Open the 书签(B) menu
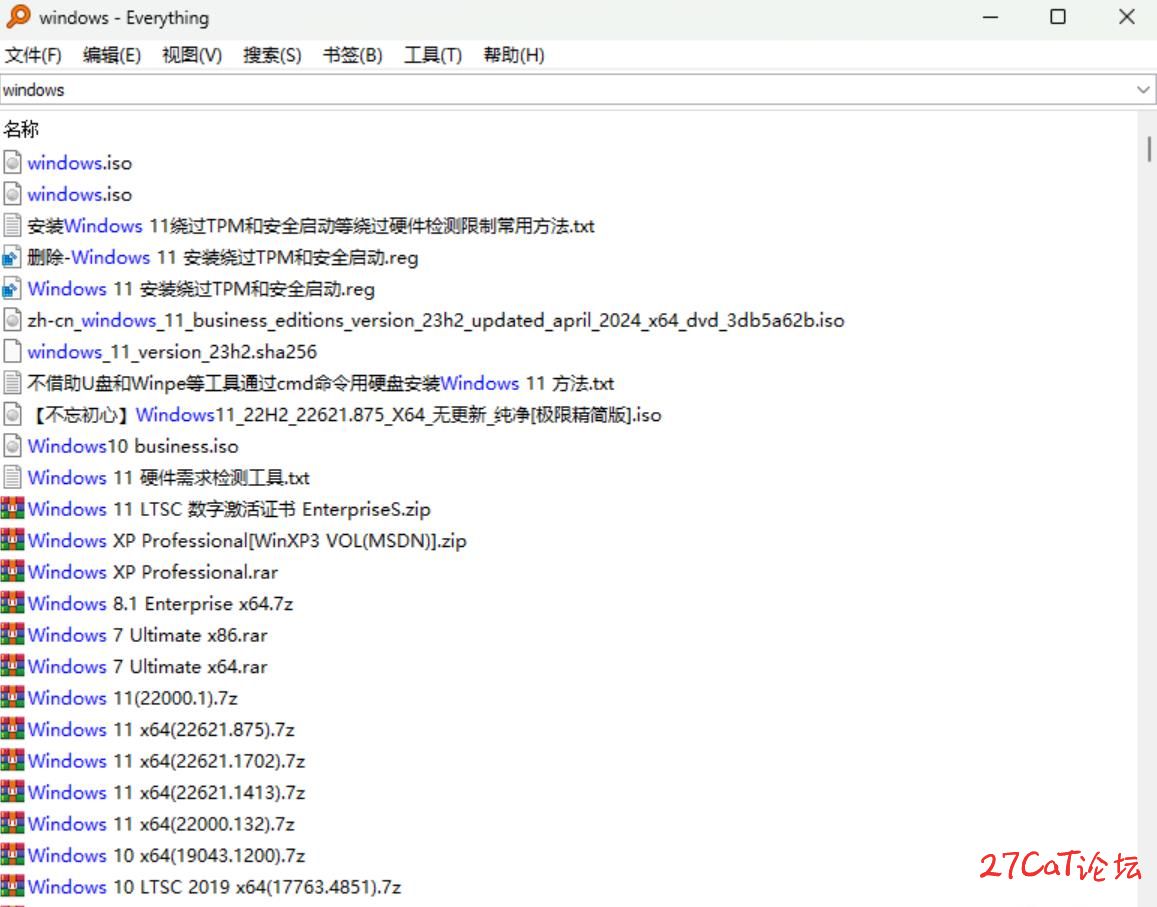This screenshot has width=1157, height=907. tap(353, 55)
